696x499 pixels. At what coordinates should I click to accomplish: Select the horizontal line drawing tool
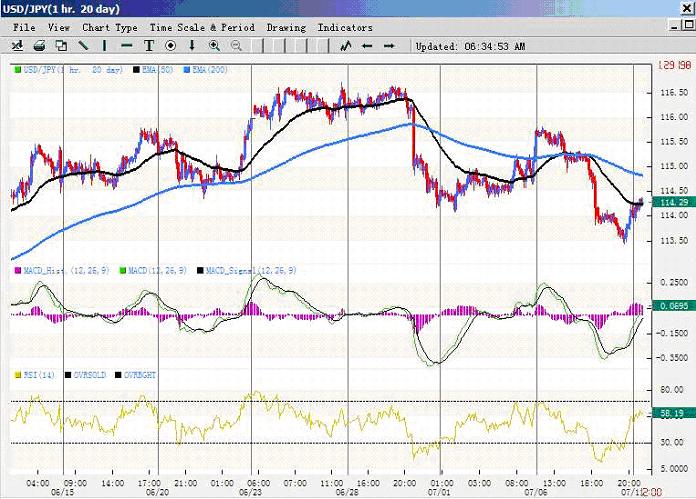click(127, 46)
